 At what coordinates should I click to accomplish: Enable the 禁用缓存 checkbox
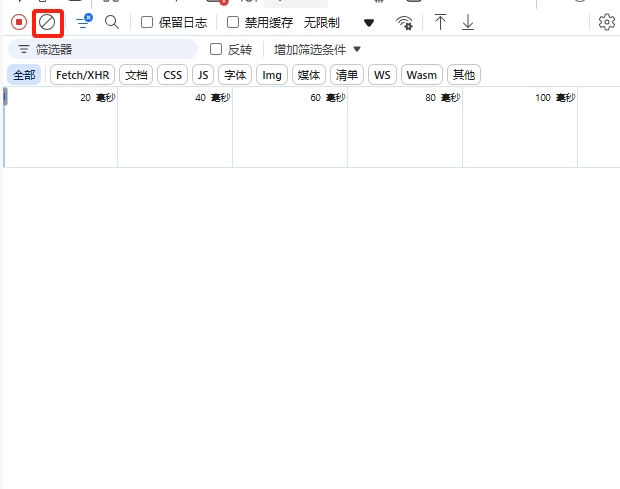[x=233, y=23]
